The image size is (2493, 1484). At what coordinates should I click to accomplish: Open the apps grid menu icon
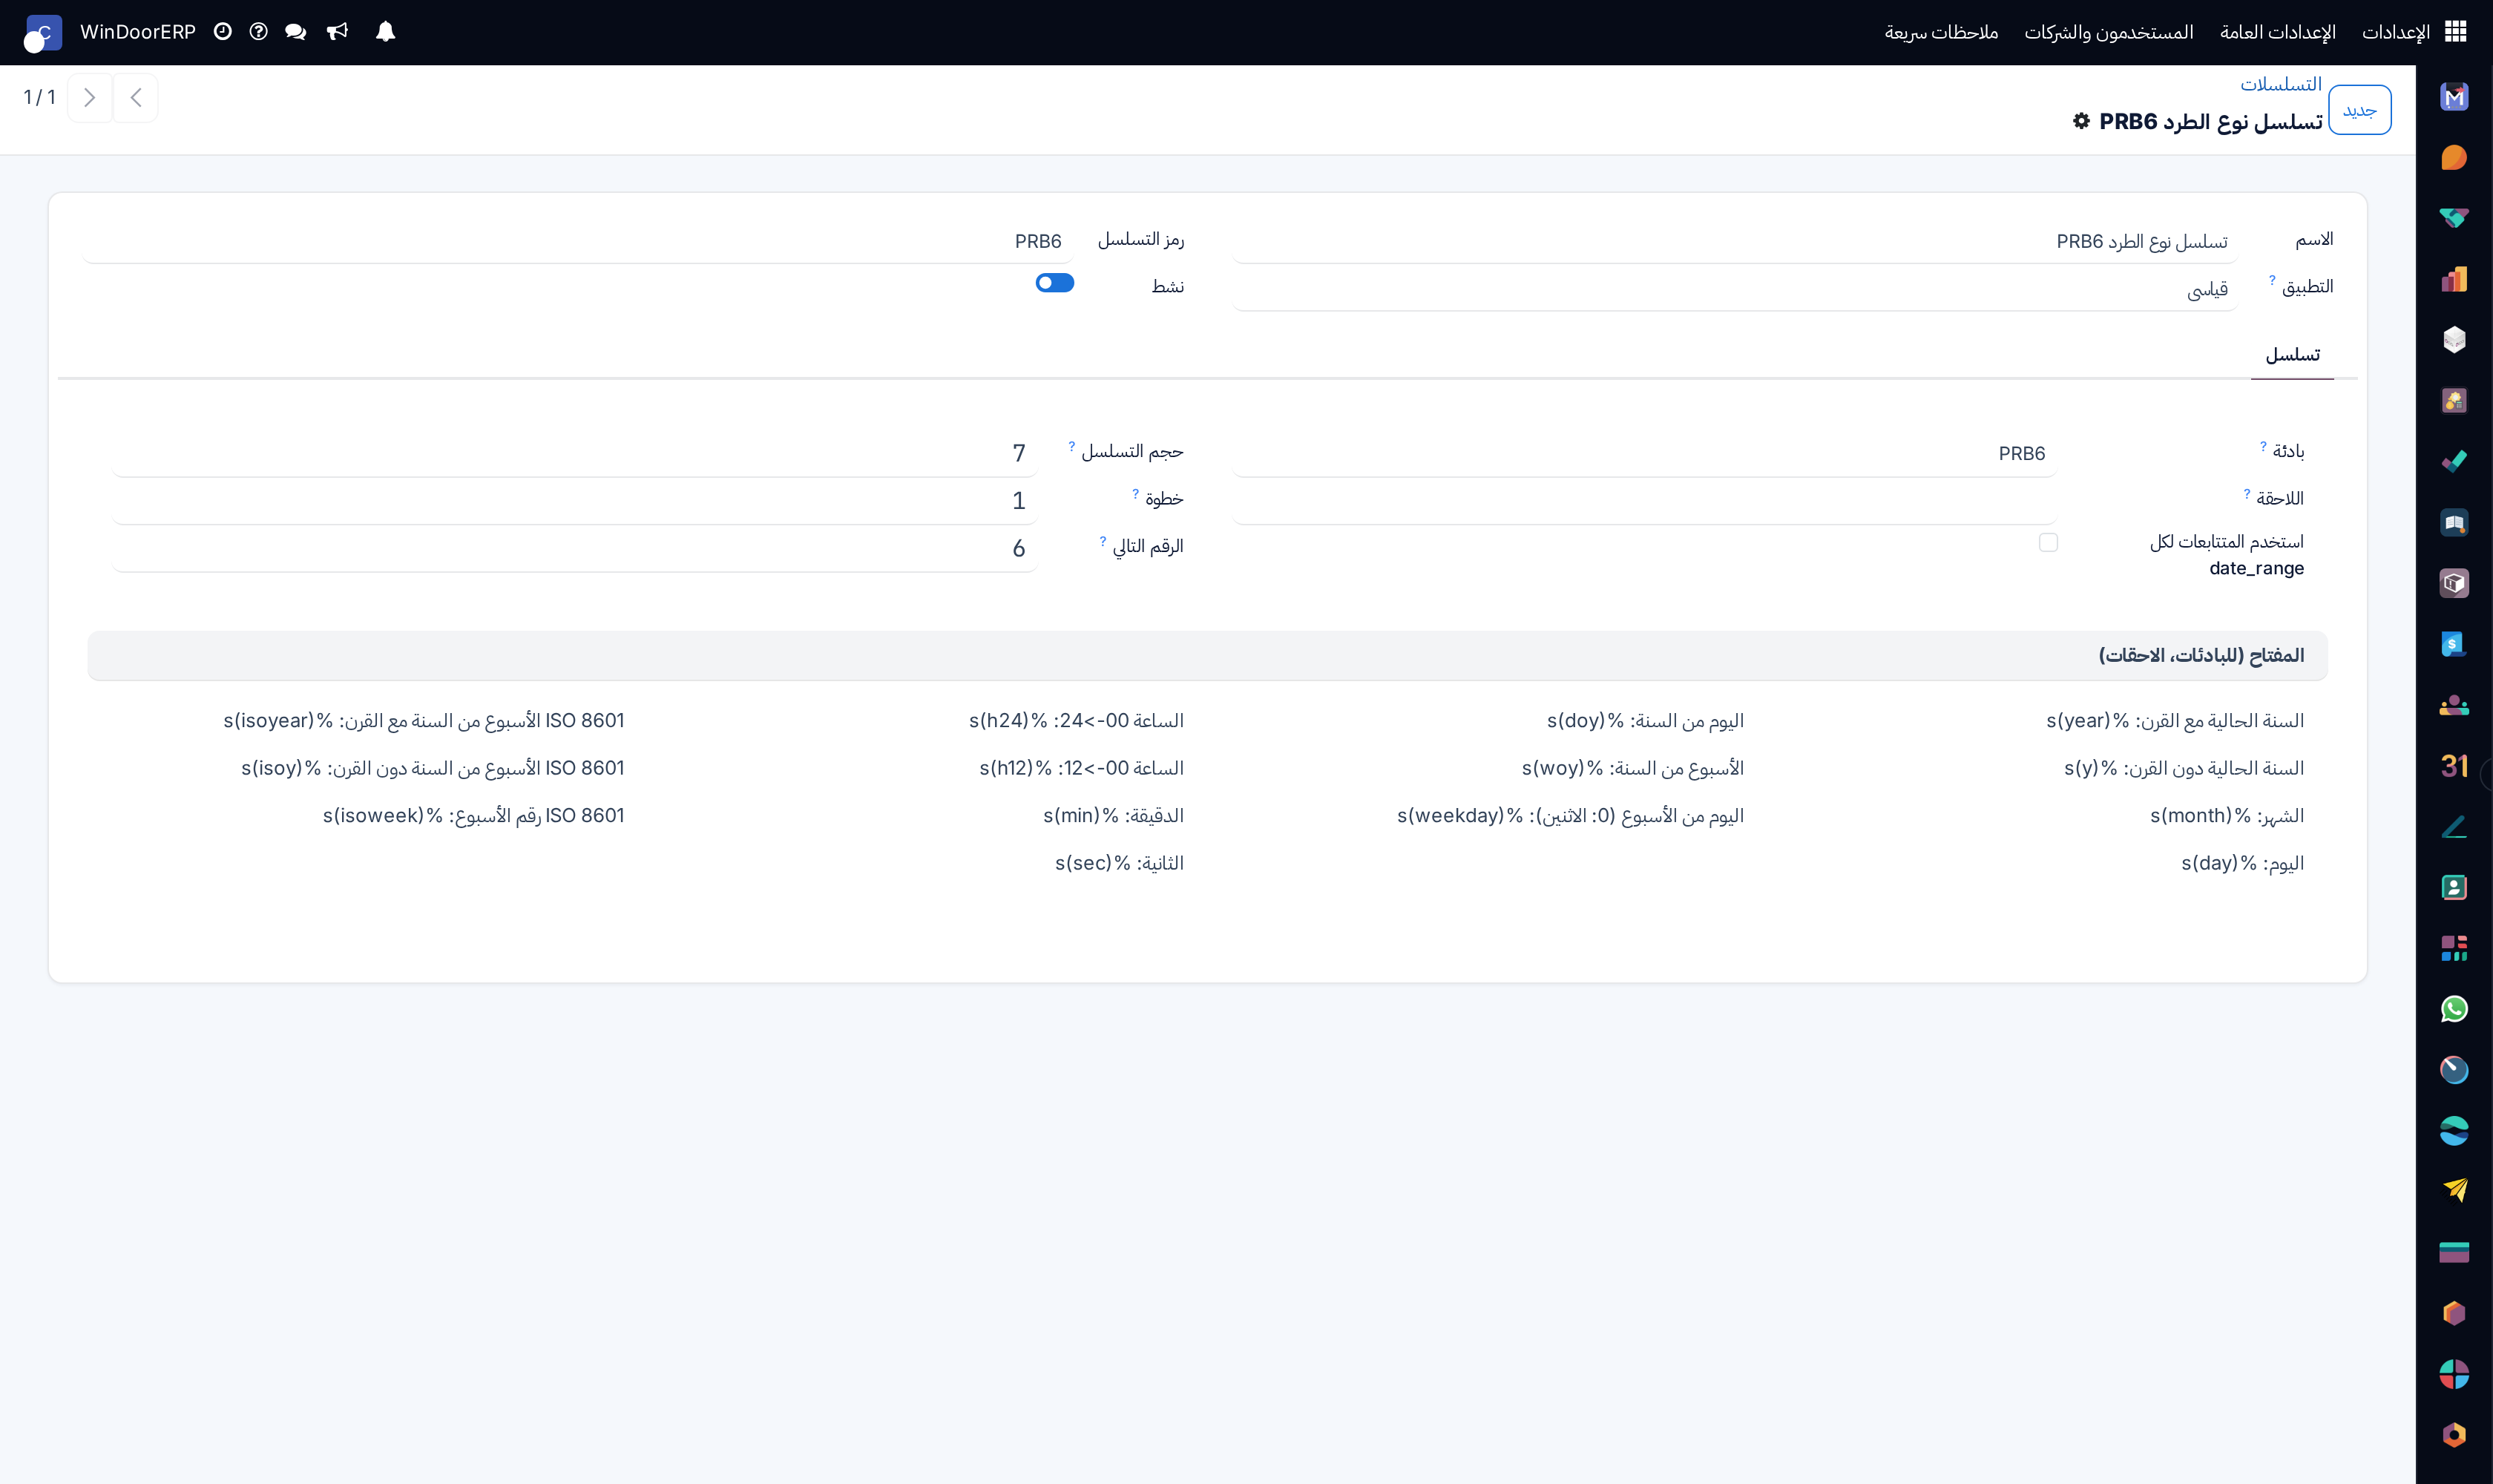[x=2455, y=32]
